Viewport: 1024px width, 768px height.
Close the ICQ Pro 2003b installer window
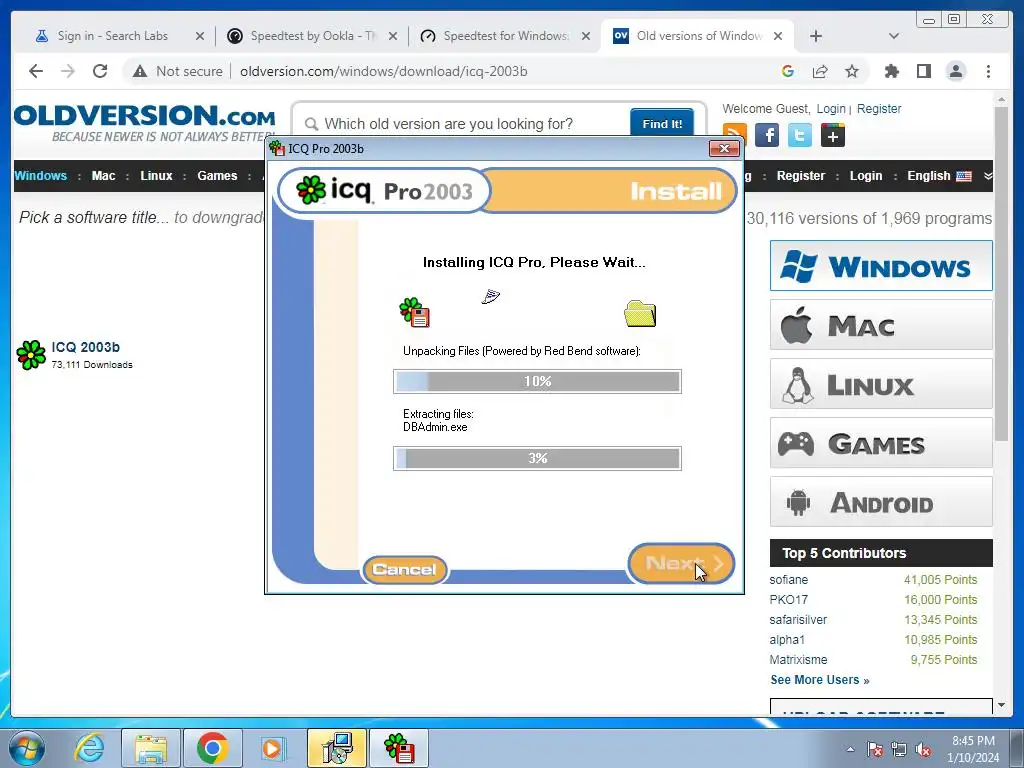tap(724, 149)
